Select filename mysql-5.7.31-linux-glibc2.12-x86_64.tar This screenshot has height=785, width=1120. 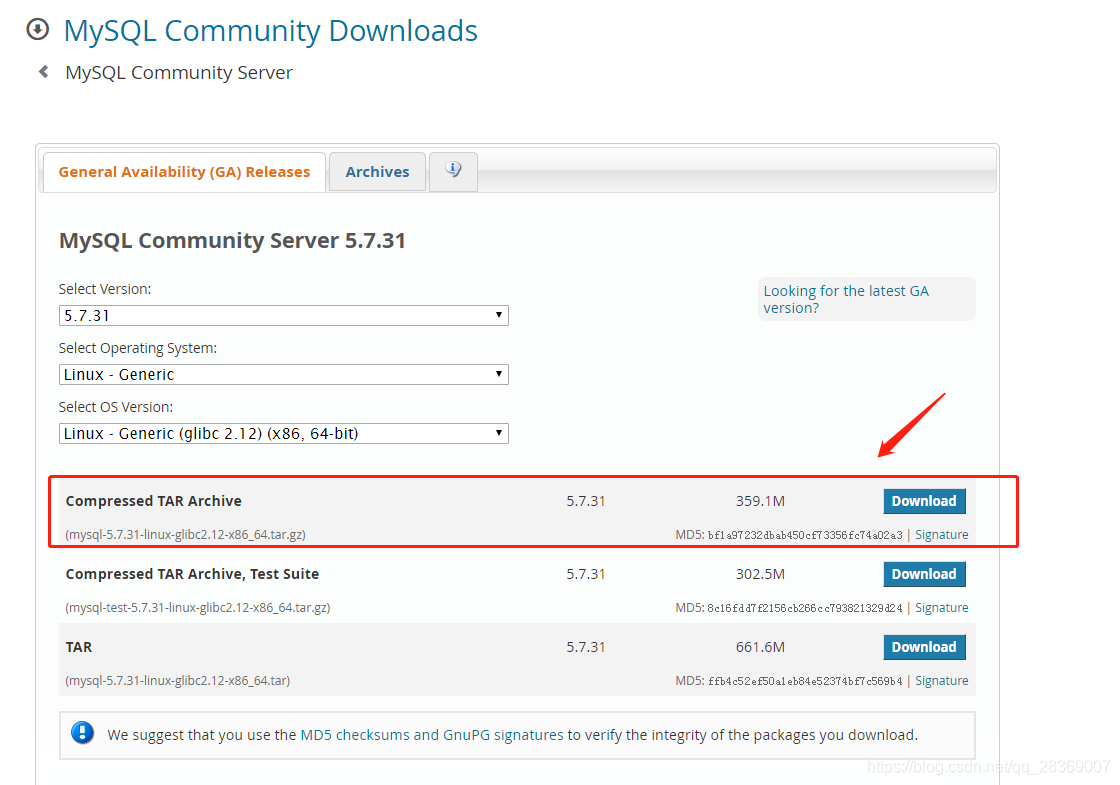pyautogui.click(x=178, y=681)
